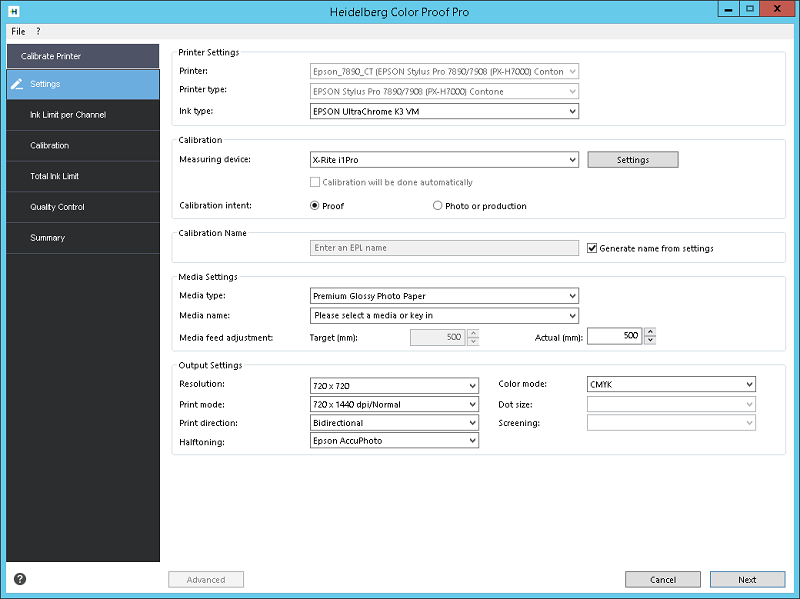Click the Next button
The width and height of the screenshot is (800, 599).
(x=747, y=580)
